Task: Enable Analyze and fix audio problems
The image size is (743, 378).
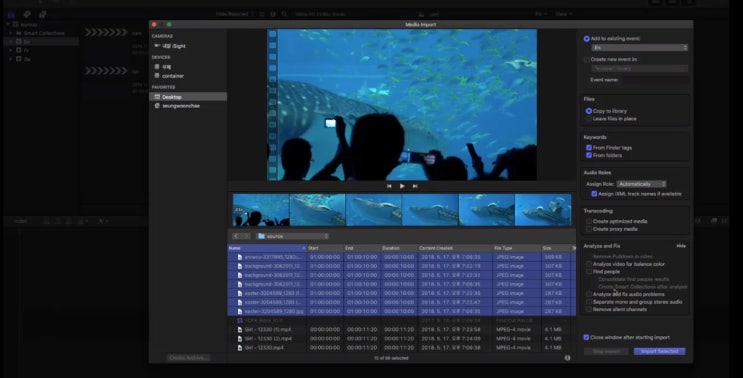Action: 589,294
